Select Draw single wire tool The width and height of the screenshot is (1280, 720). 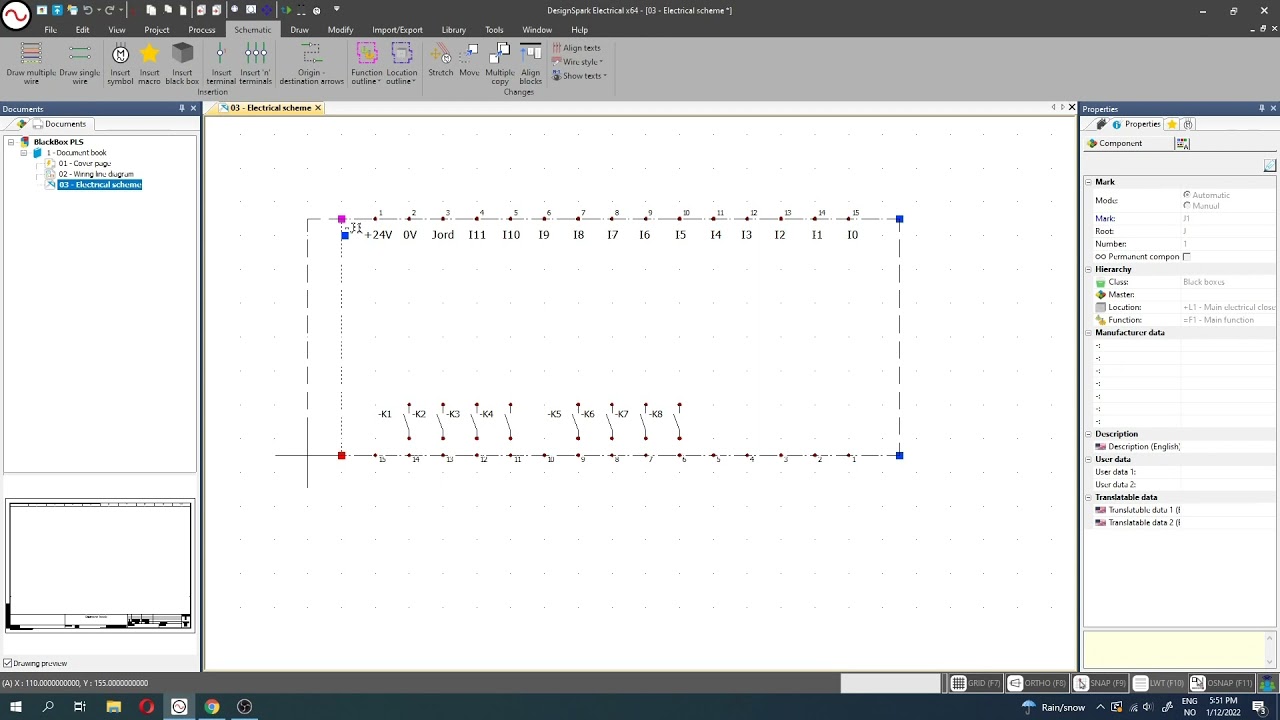[x=80, y=64]
